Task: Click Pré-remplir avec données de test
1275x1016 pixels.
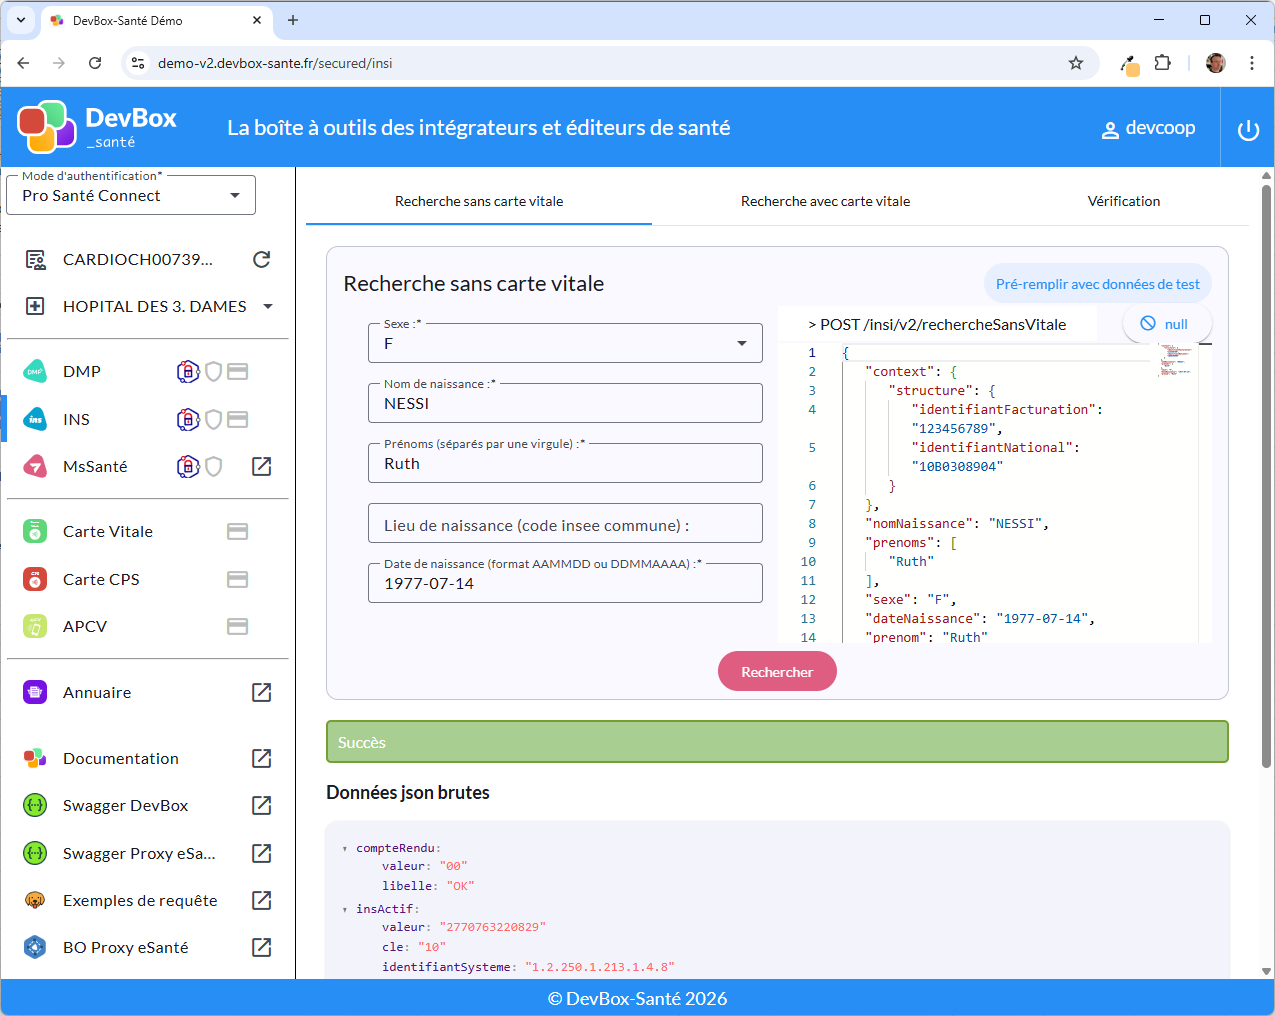Action: point(1097,284)
